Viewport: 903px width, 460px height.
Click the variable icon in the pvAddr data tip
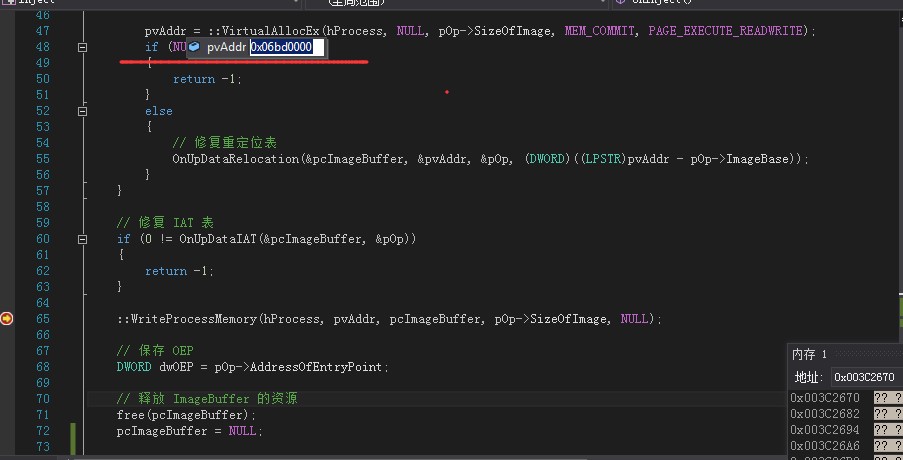pos(194,47)
